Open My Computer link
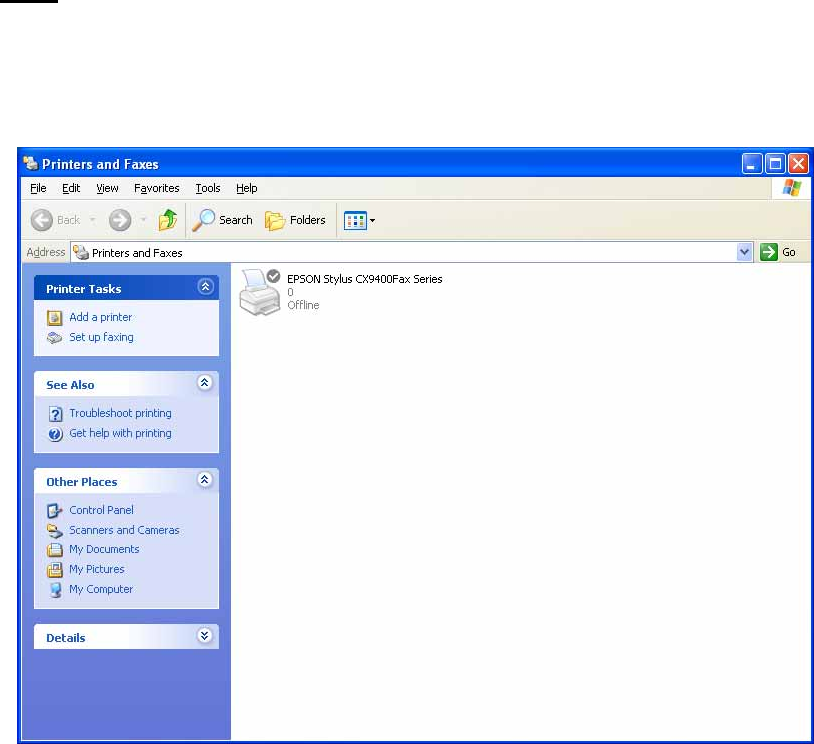 pyautogui.click(x=101, y=589)
